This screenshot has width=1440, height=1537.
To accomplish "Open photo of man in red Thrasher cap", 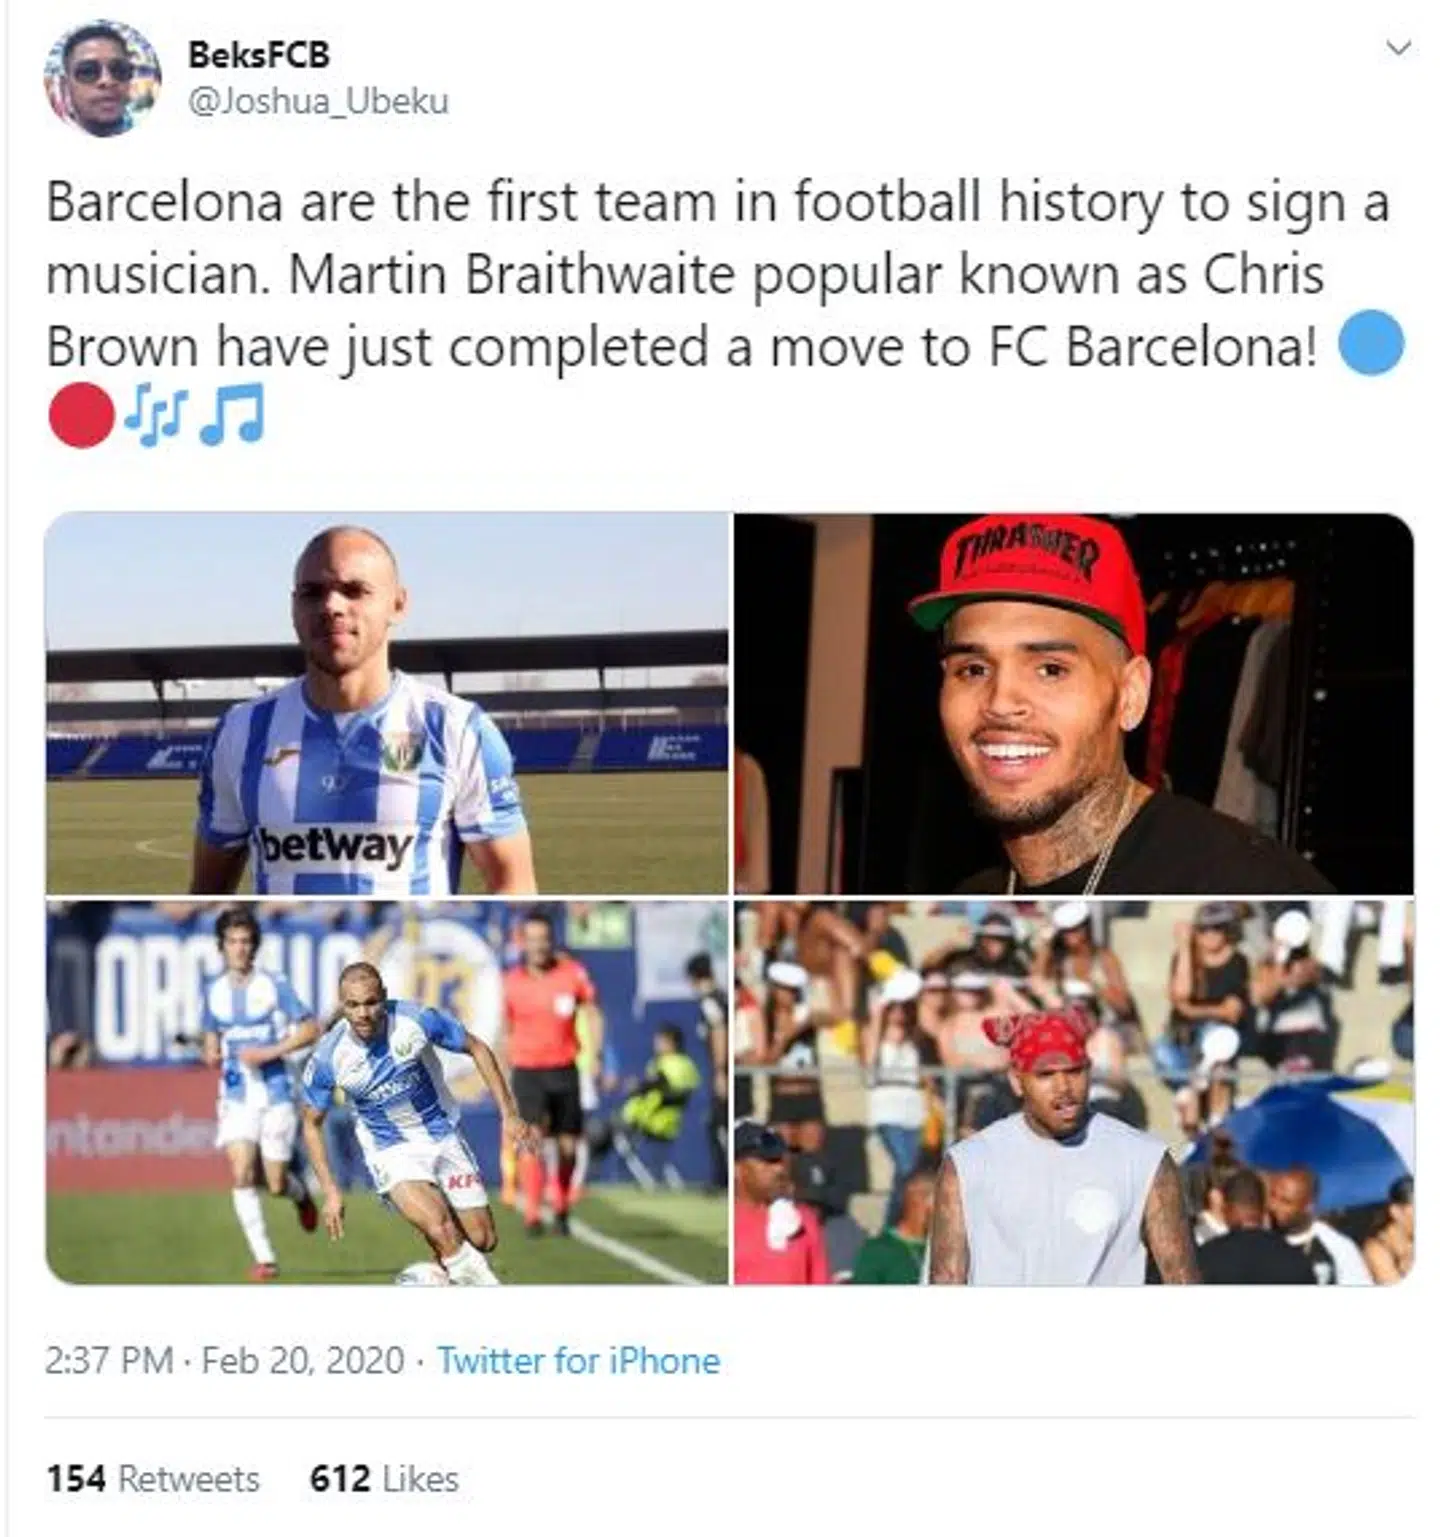I will pos(1074,703).
